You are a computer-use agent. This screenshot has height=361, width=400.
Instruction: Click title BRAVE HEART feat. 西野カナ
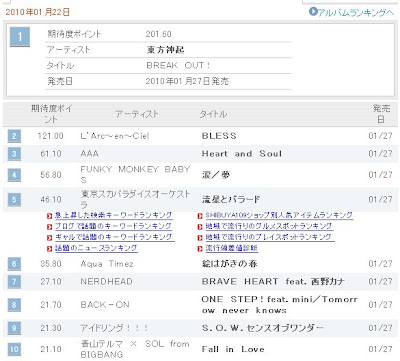273,282
